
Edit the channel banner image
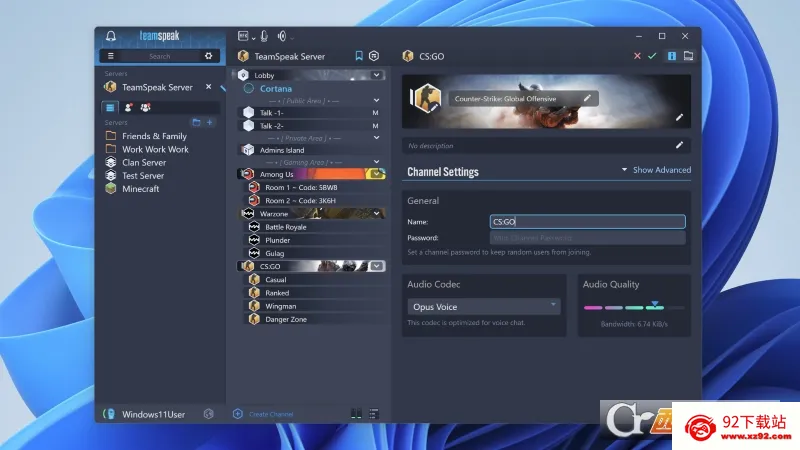click(679, 117)
